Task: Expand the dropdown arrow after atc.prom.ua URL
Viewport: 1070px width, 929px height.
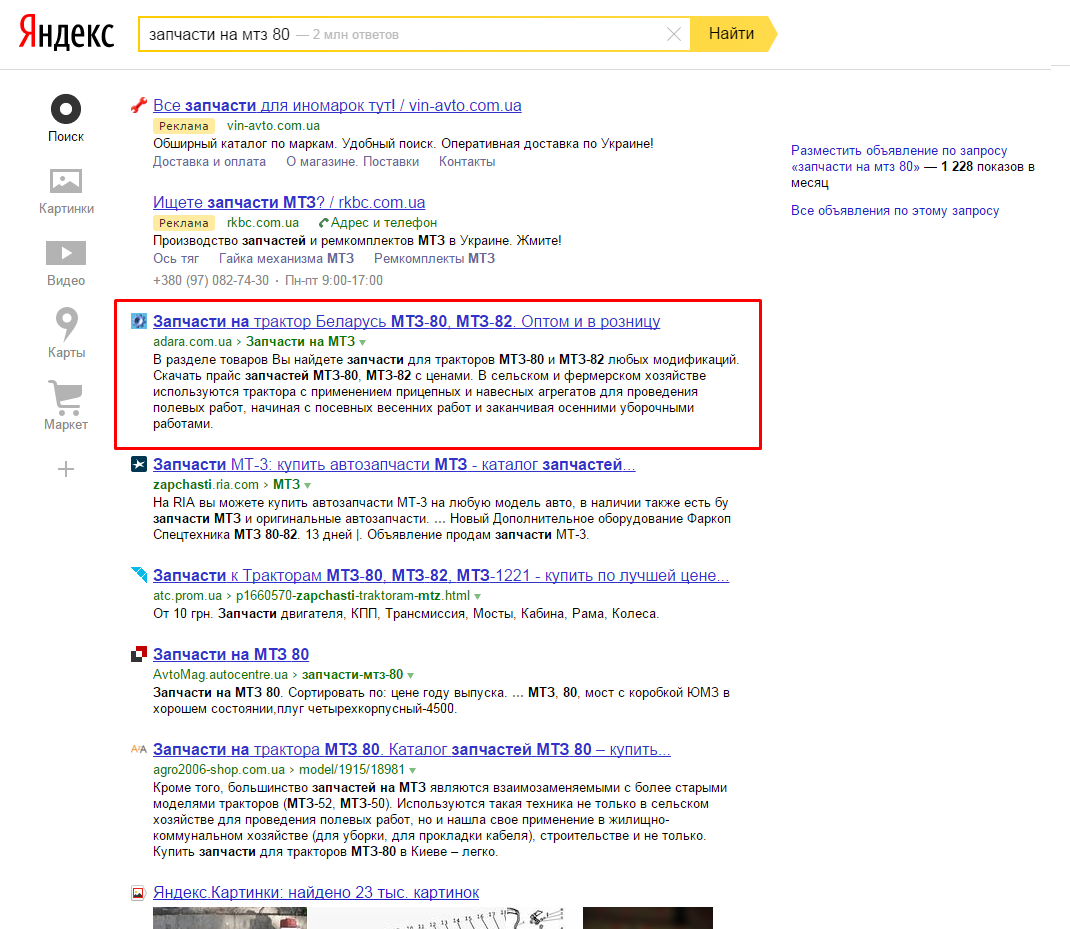Action: coord(478,597)
